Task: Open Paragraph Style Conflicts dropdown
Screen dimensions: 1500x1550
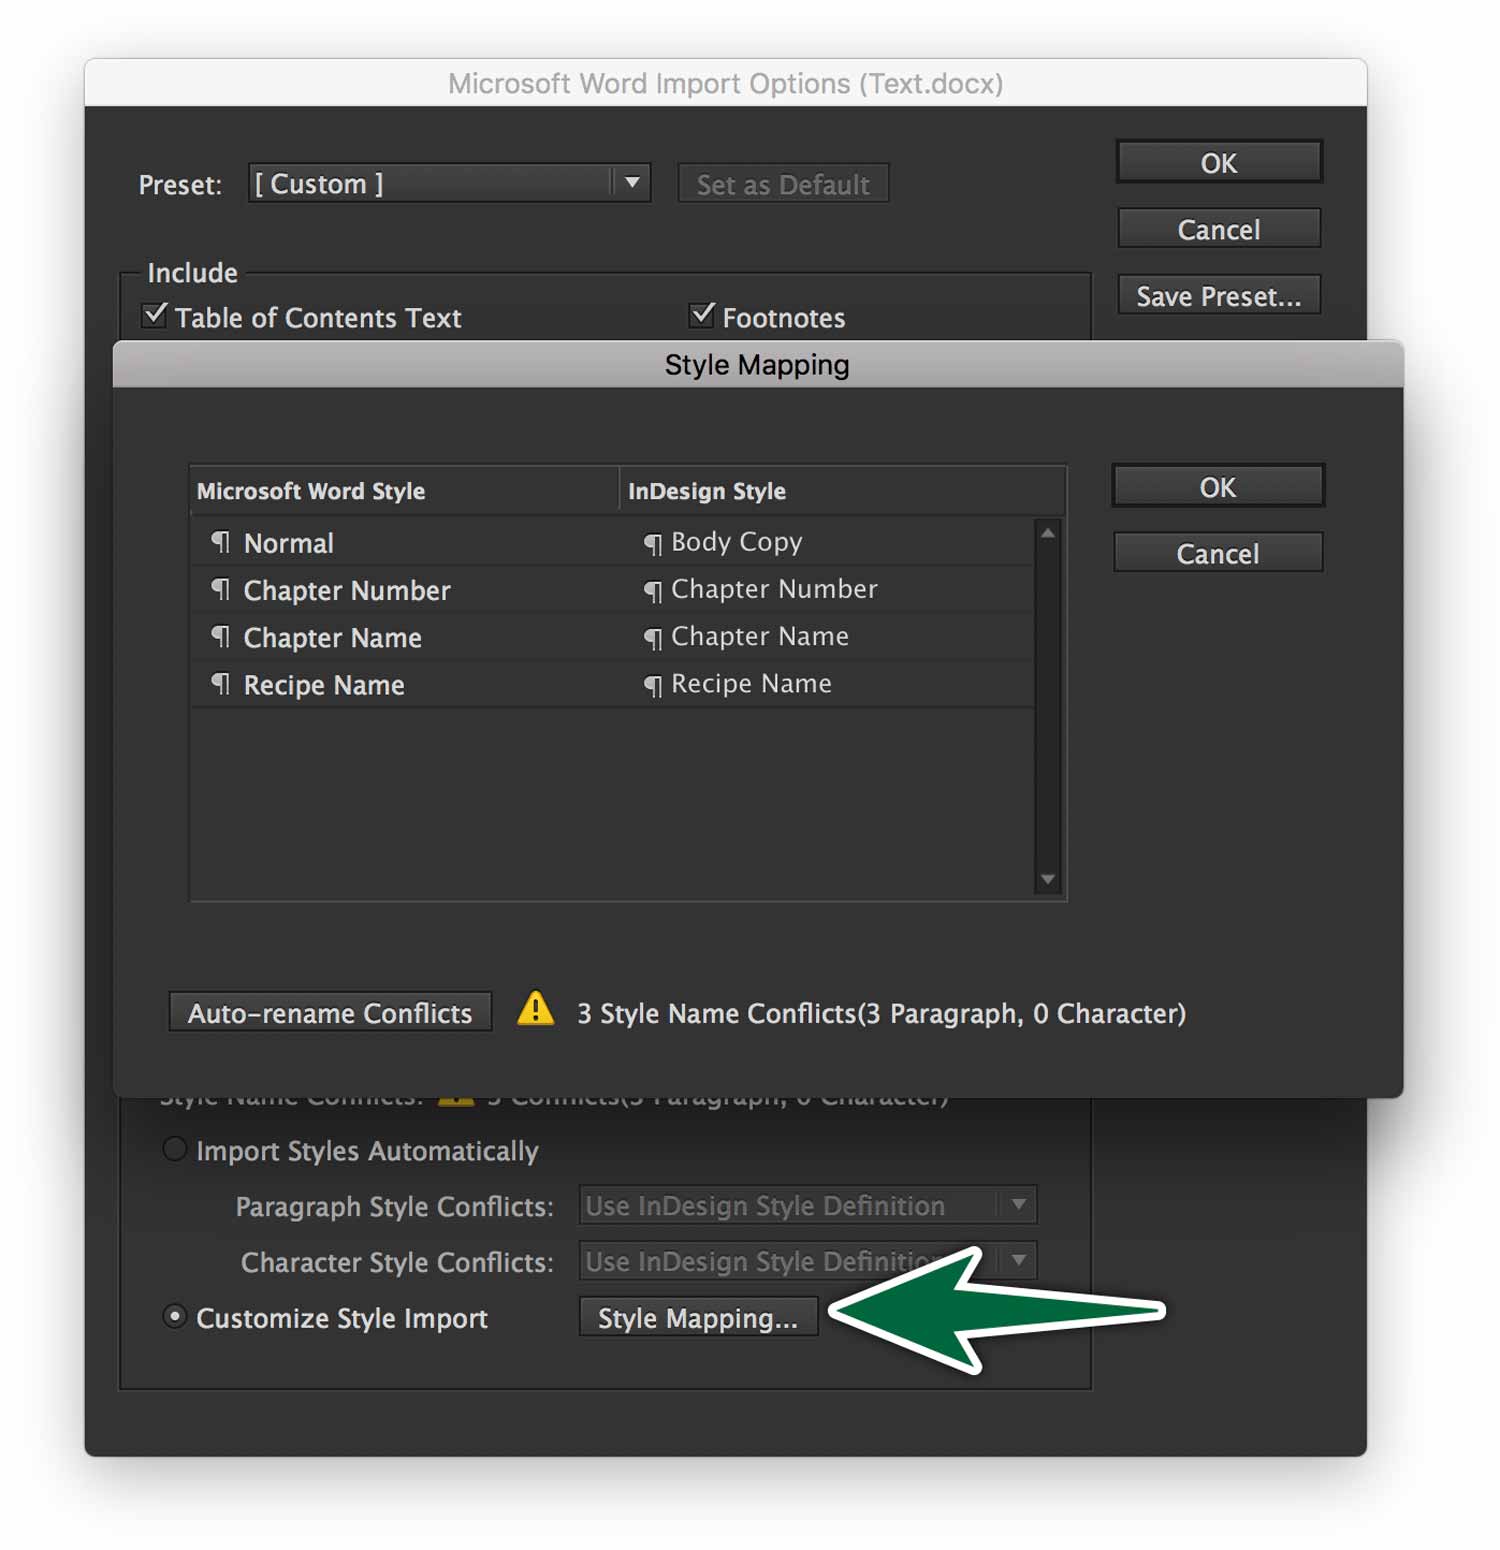Action: (x=808, y=1205)
